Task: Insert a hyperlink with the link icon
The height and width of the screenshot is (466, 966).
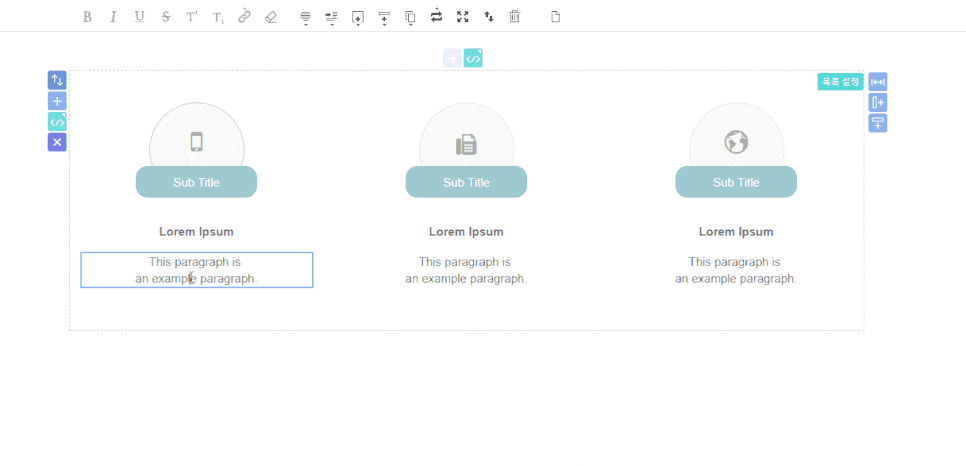Action: [244, 17]
